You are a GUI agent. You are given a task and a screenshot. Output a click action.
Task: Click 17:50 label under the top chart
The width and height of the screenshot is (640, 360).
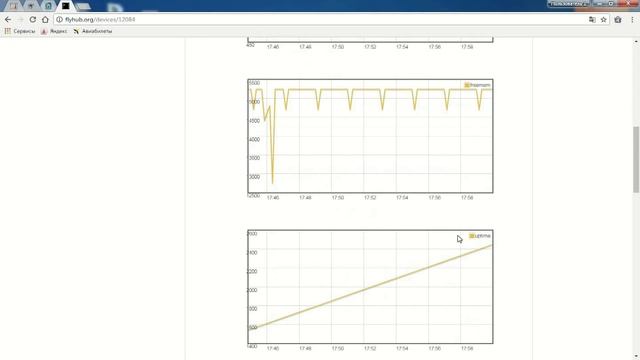pyautogui.click(x=338, y=47)
